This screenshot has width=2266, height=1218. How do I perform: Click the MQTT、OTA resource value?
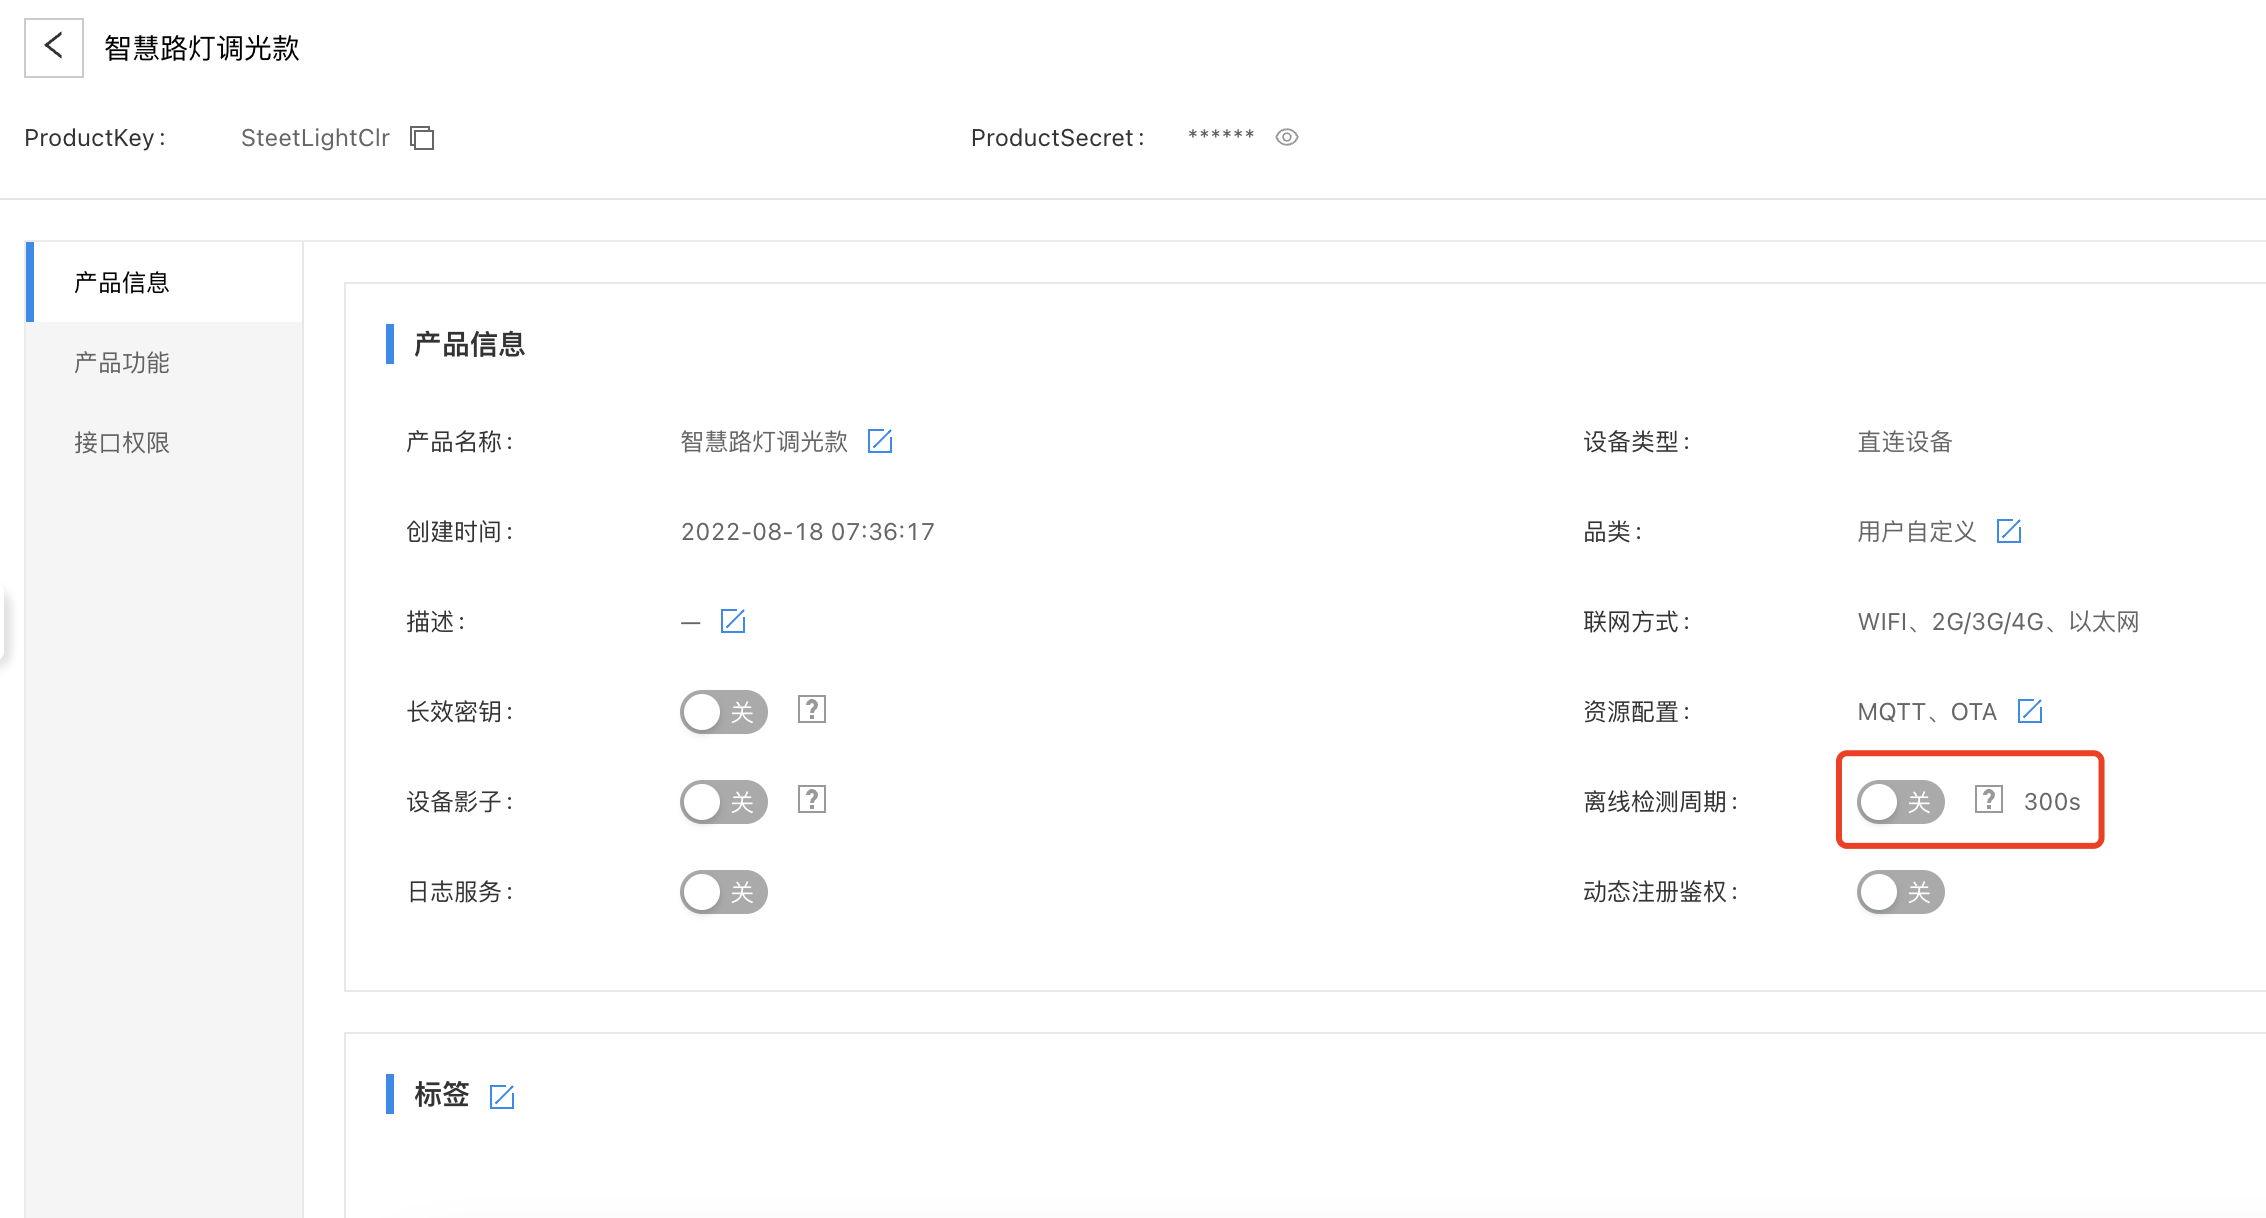pos(1927,711)
